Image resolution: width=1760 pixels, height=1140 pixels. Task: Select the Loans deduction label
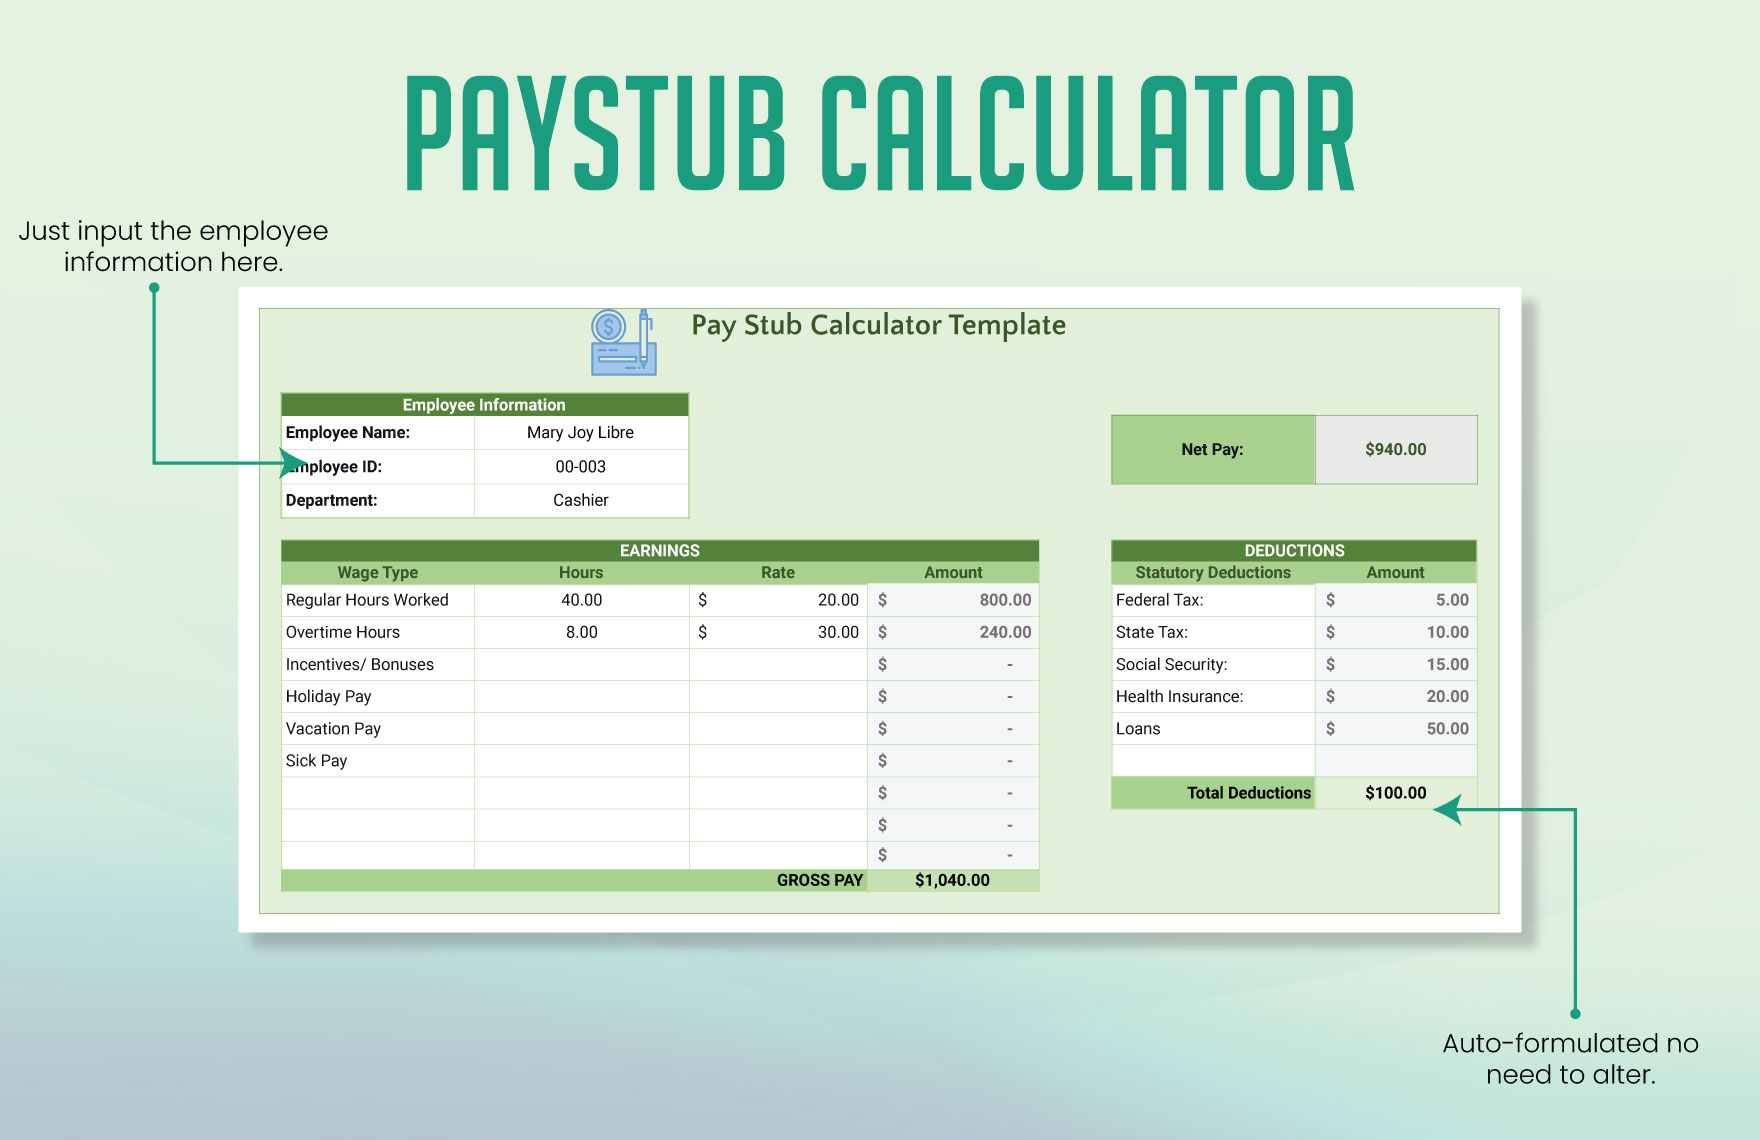pyautogui.click(x=1138, y=729)
